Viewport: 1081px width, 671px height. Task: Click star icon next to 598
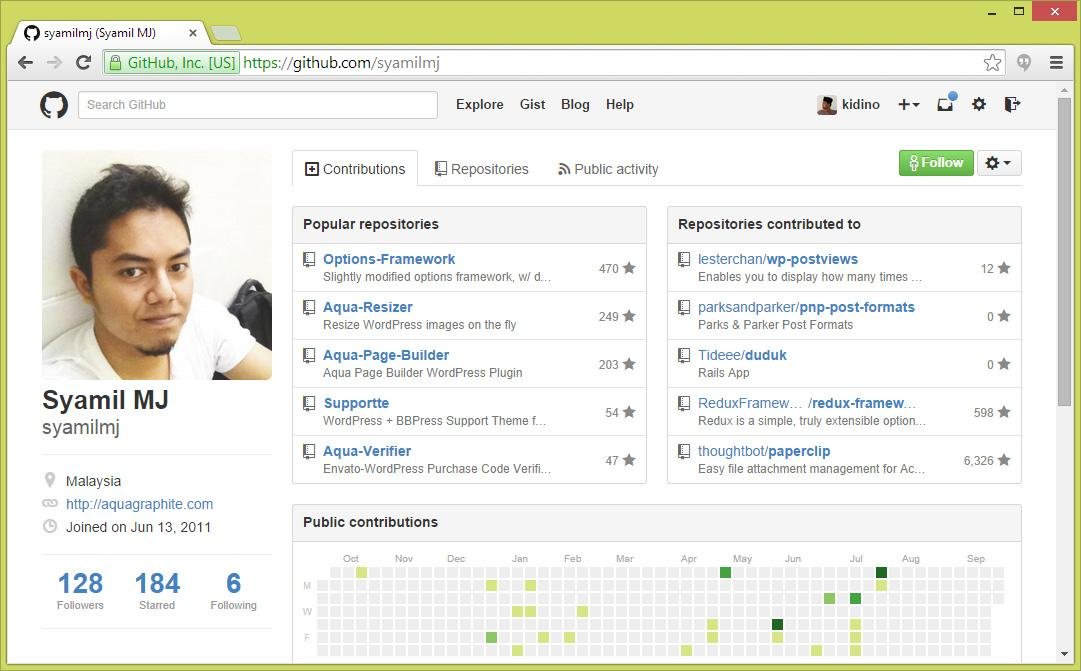click(x=1004, y=412)
